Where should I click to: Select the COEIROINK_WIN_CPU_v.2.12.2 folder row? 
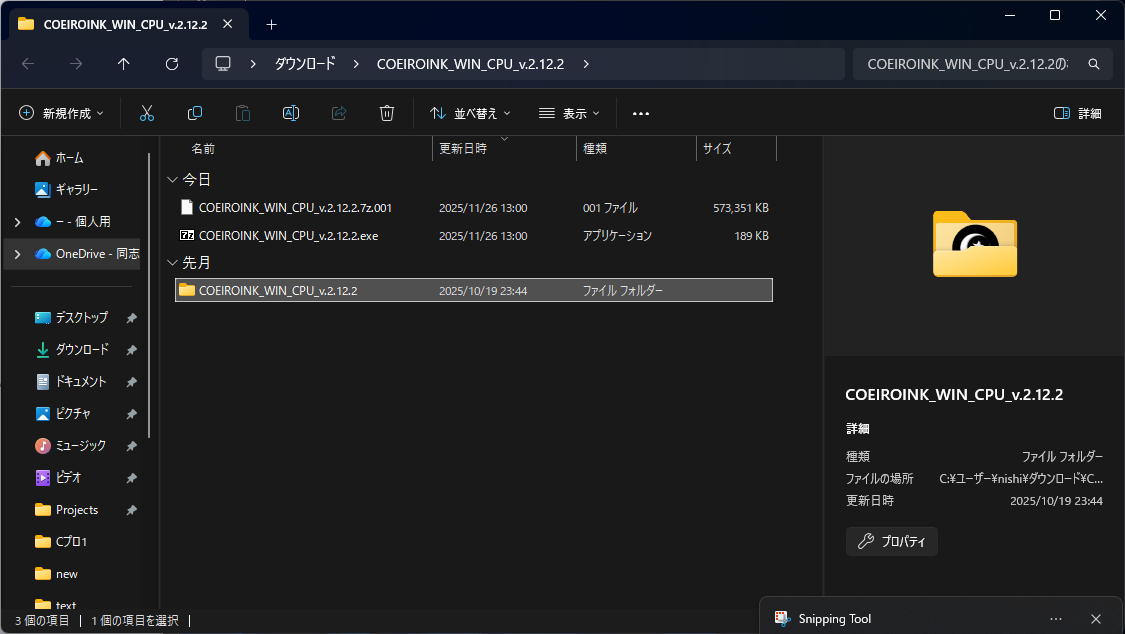(x=474, y=290)
